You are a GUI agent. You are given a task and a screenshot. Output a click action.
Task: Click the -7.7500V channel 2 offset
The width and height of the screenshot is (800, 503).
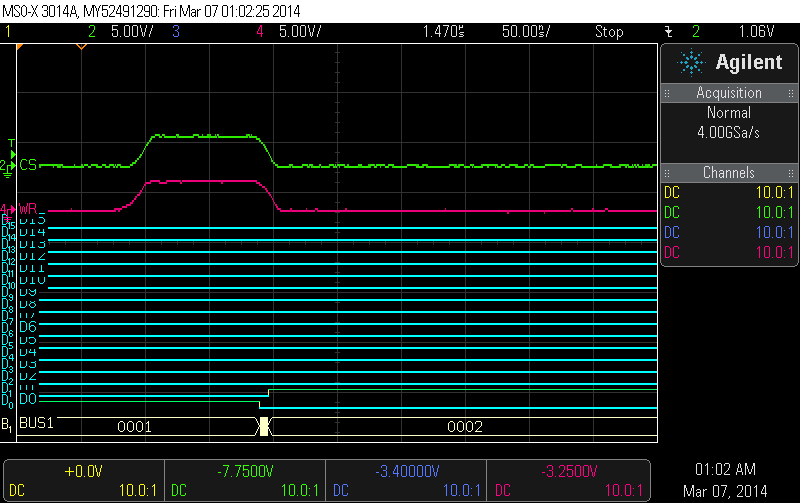click(245, 471)
